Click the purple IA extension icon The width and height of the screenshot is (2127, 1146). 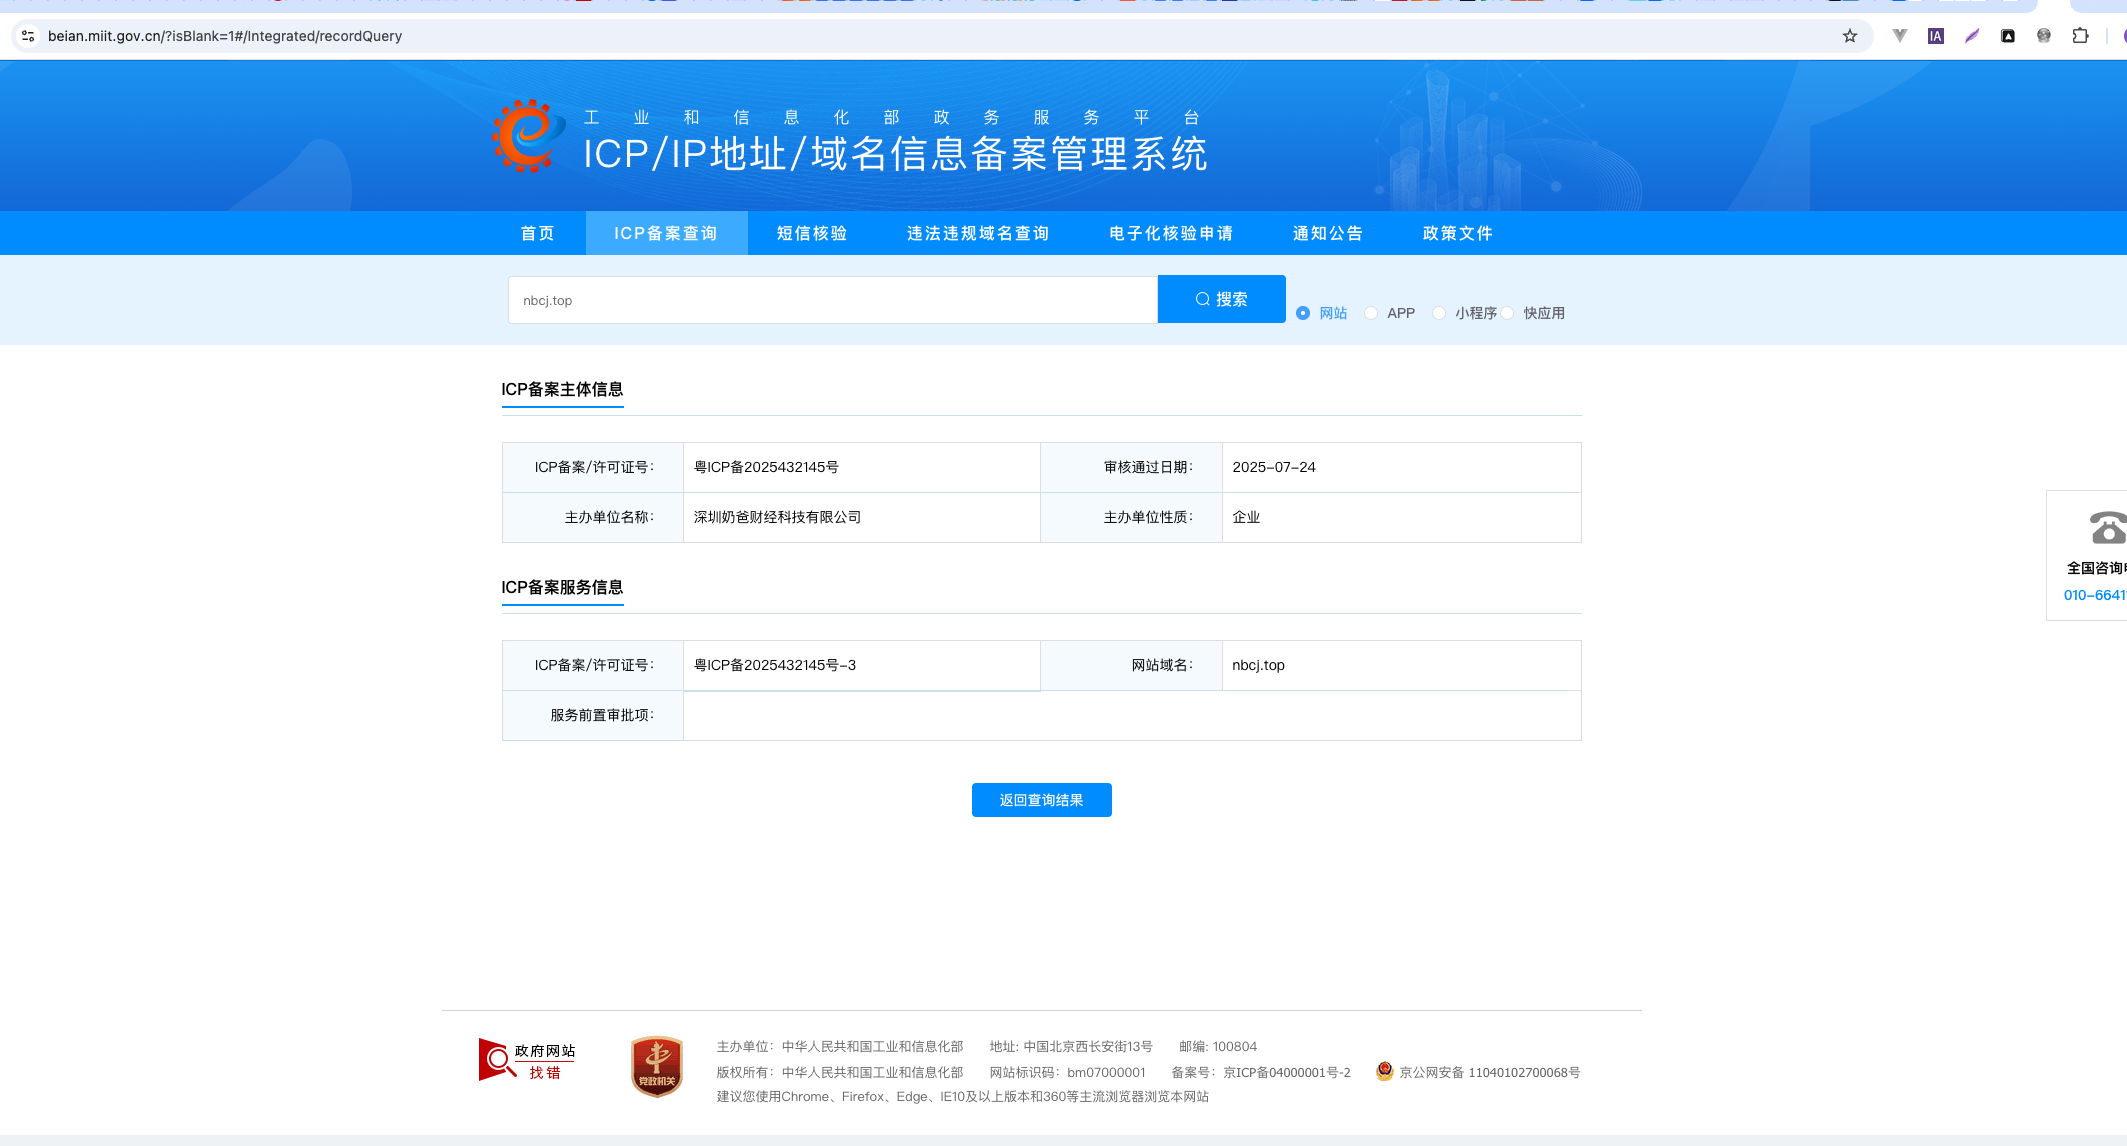[1936, 36]
